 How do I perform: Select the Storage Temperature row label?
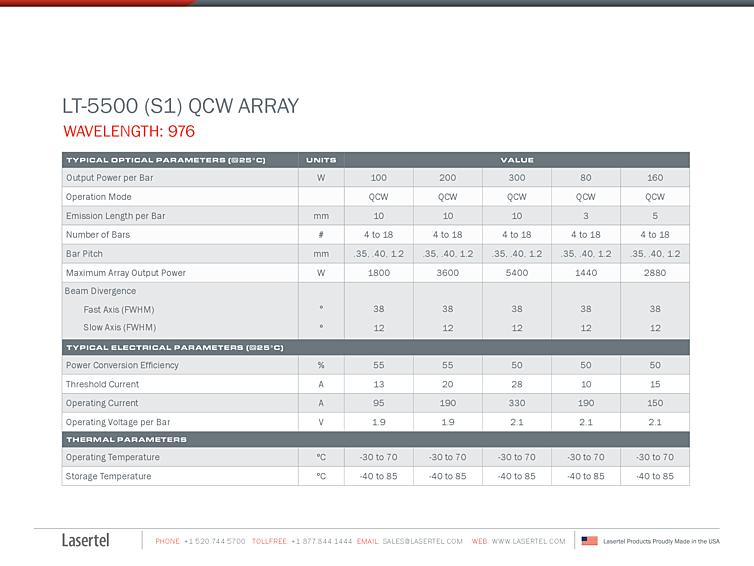point(109,476)
